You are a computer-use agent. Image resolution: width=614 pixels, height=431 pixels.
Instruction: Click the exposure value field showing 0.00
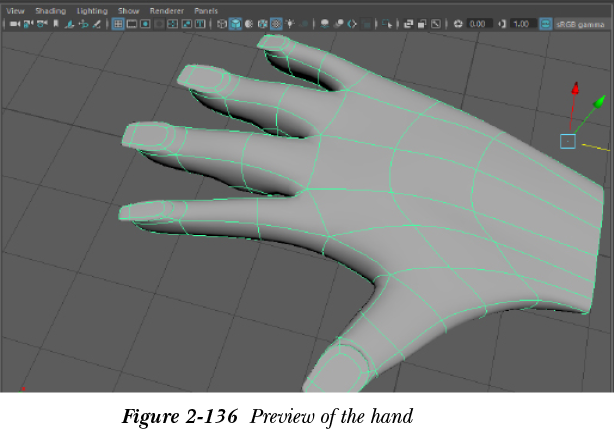click(x=477, y=23)
